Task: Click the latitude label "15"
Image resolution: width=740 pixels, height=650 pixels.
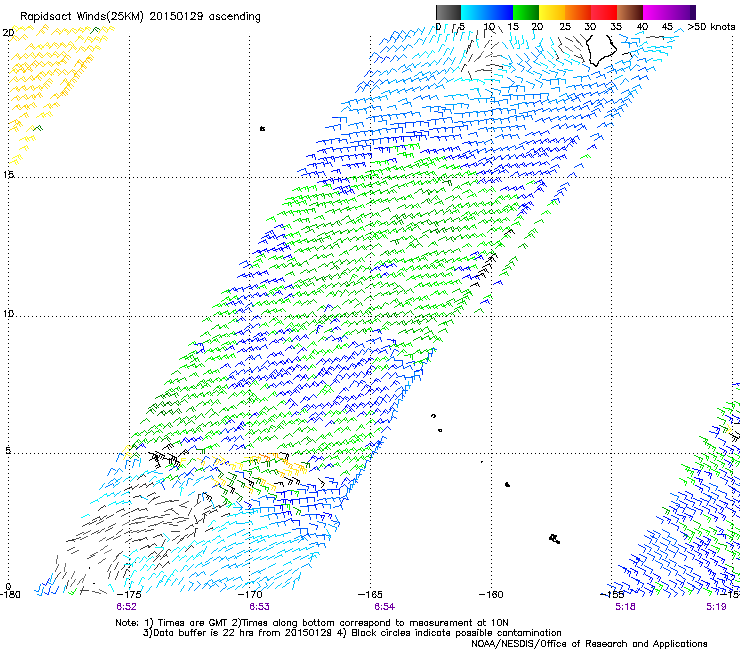Action: (8, 175)
